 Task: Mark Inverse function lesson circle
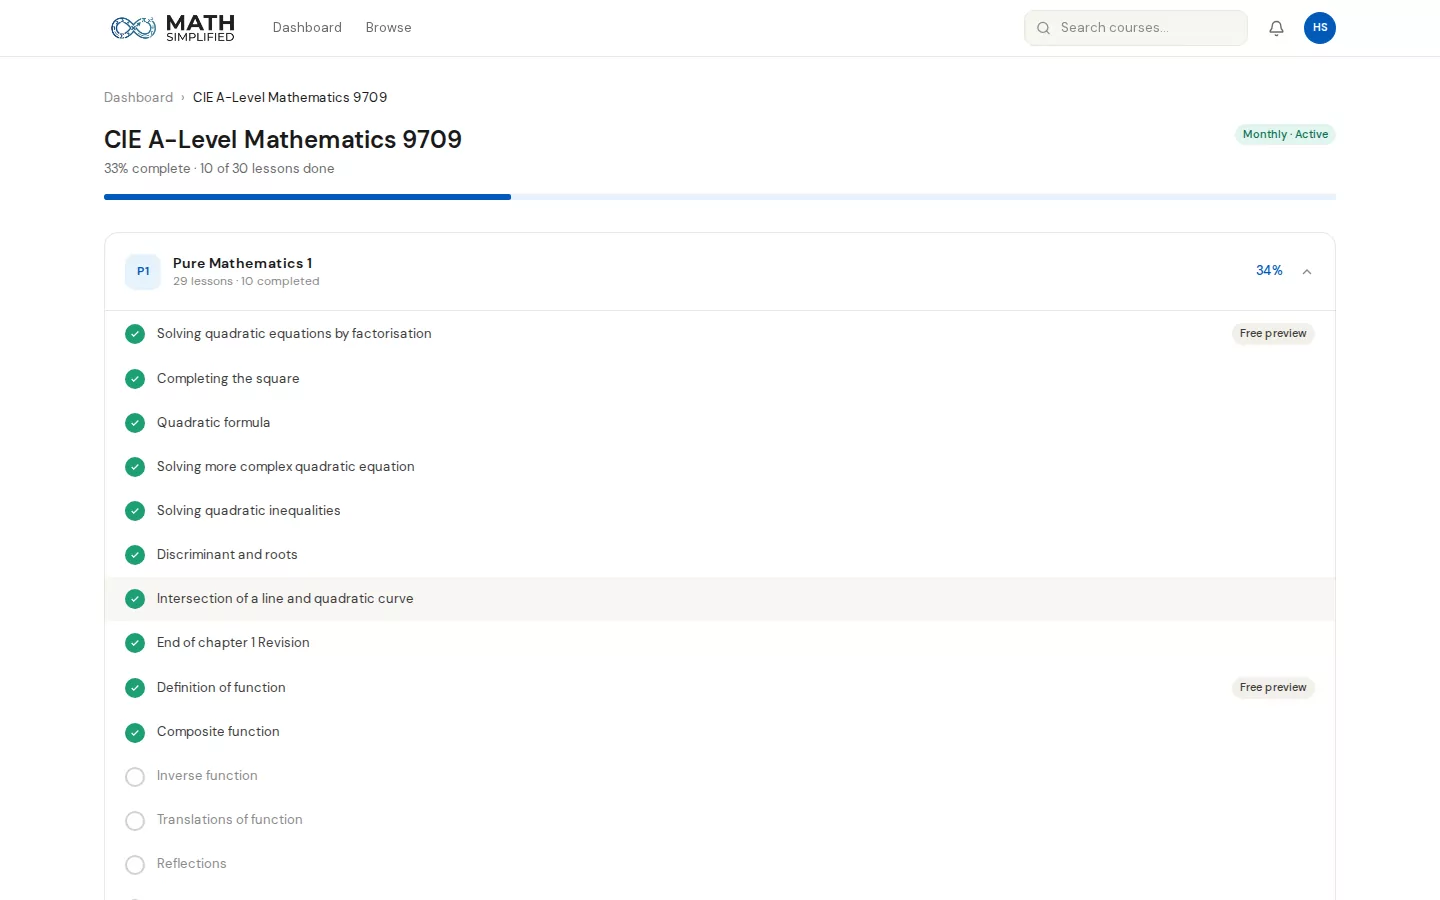135,777
